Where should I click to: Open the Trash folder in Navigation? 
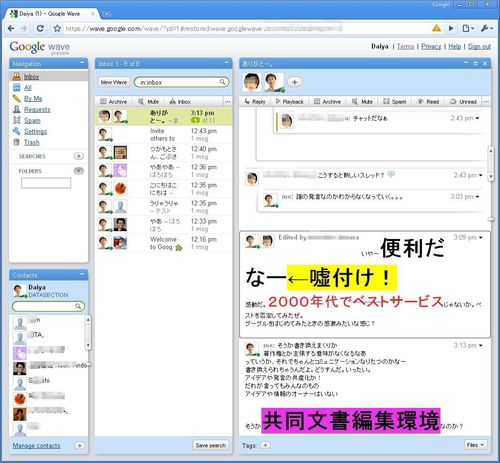[x=31, y=142]
